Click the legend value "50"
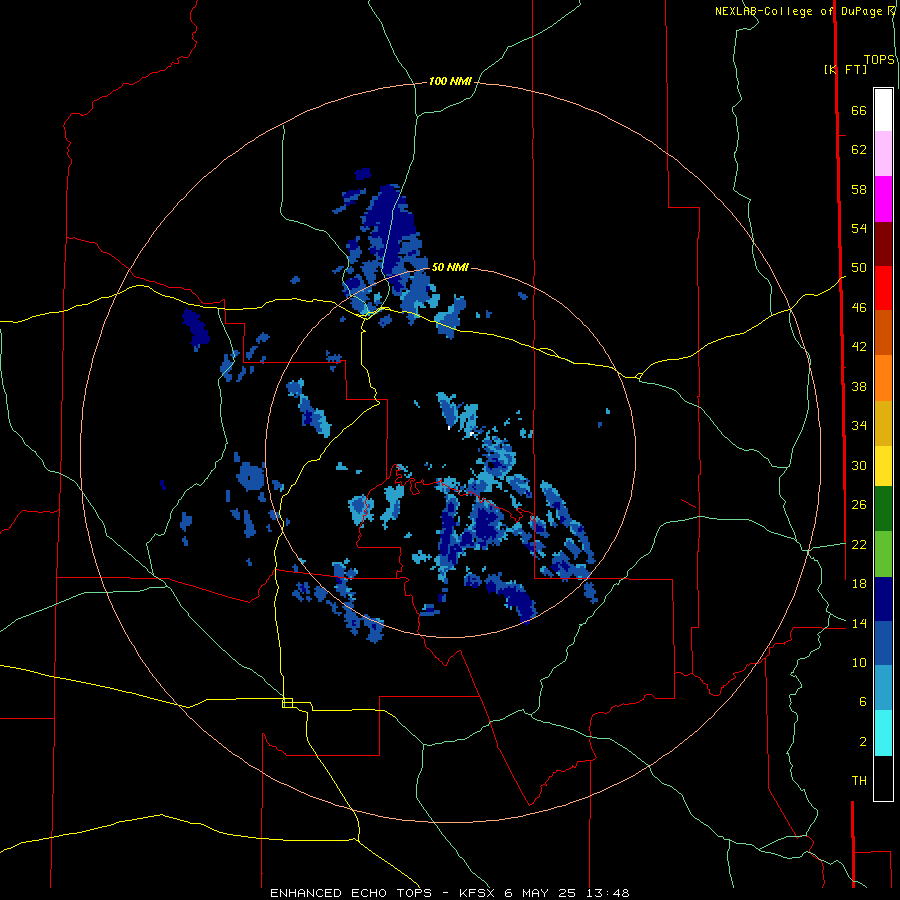The height and width of the screenshot is (900, 900). [x=859, y=268]
